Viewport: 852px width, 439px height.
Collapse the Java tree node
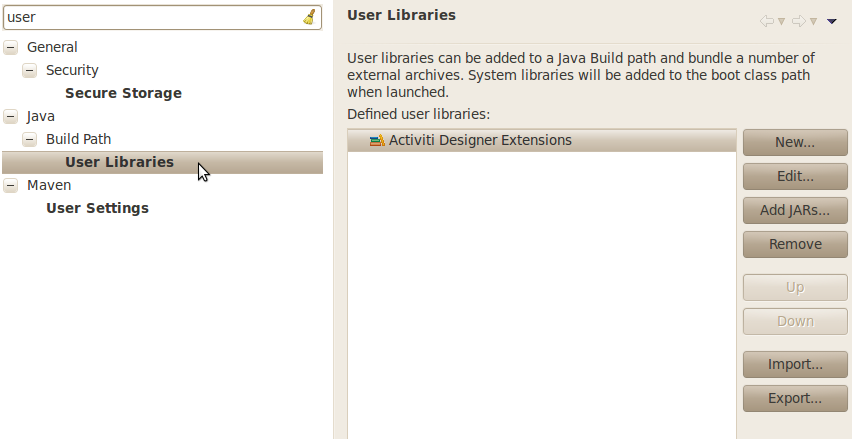tap(10, 116)
